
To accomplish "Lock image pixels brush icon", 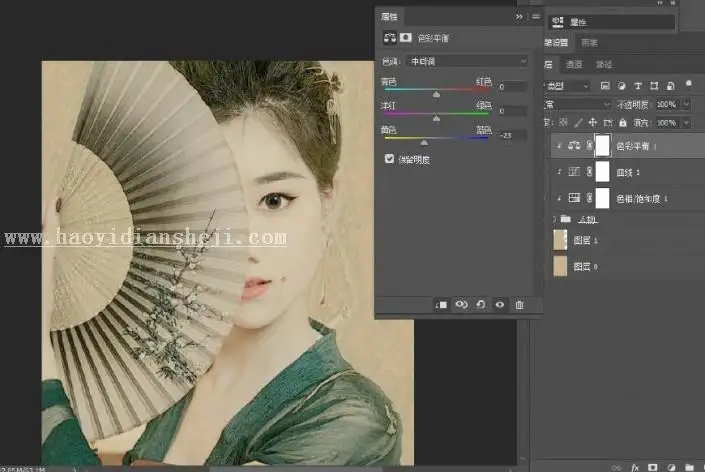I will [578, 122].
